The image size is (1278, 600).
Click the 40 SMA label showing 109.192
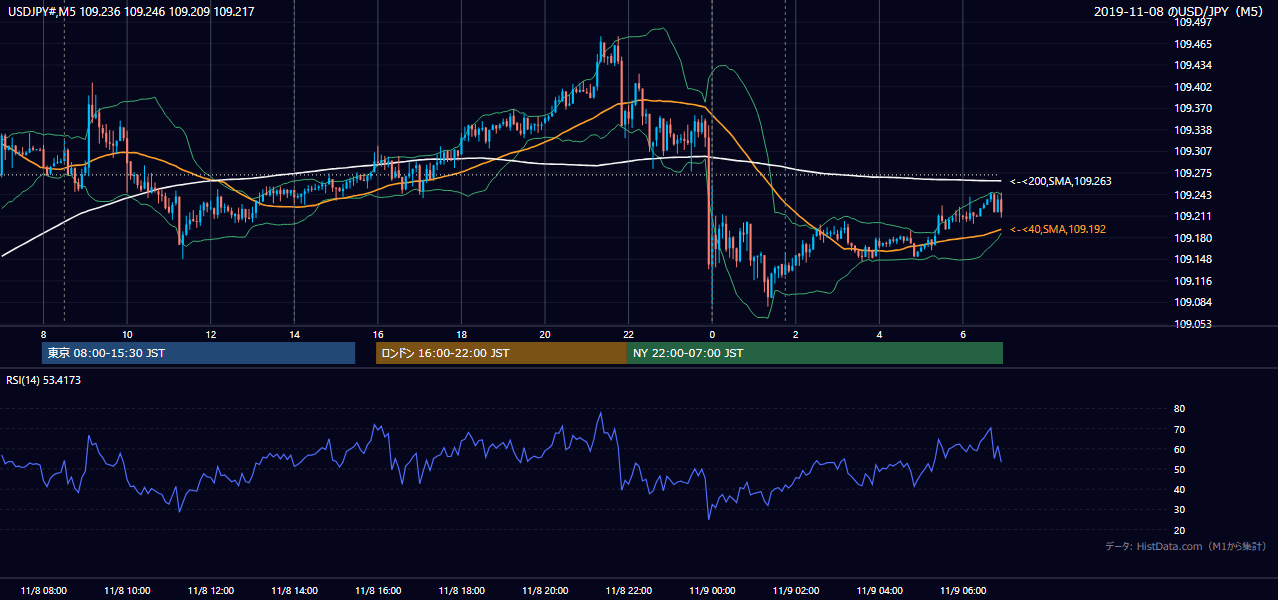[1058, 229]
